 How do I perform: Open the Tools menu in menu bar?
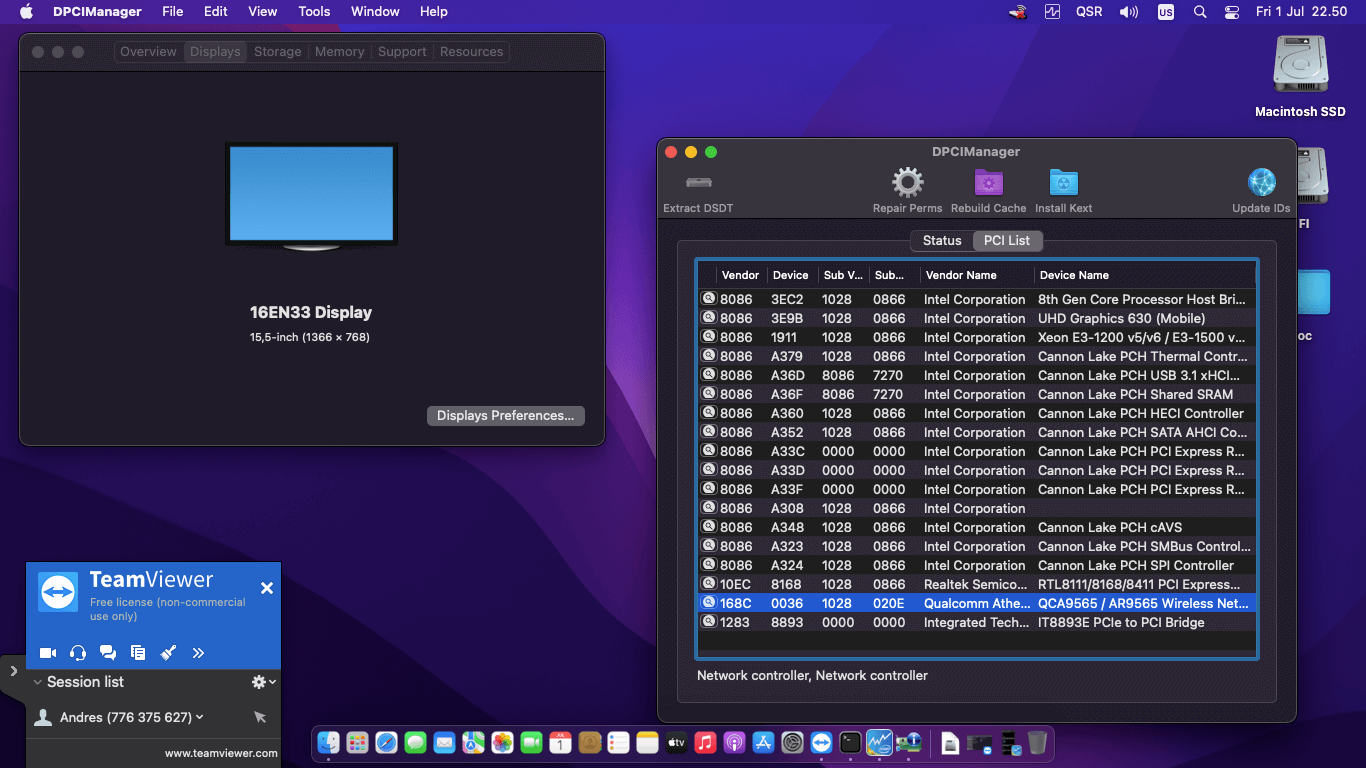pos(314,12)
